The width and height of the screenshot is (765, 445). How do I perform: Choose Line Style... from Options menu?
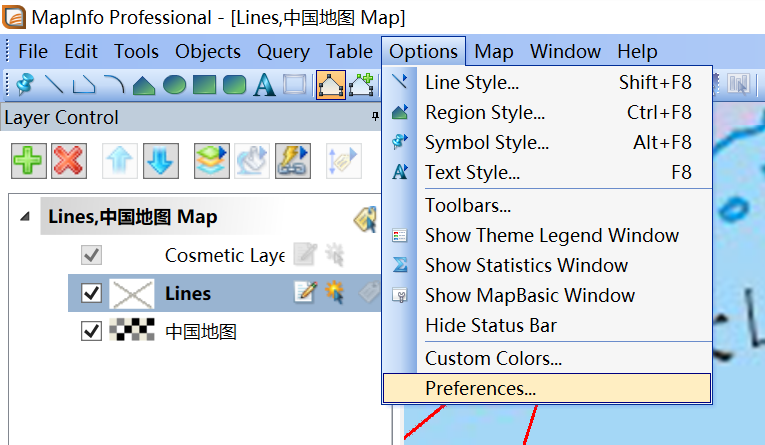547,82
